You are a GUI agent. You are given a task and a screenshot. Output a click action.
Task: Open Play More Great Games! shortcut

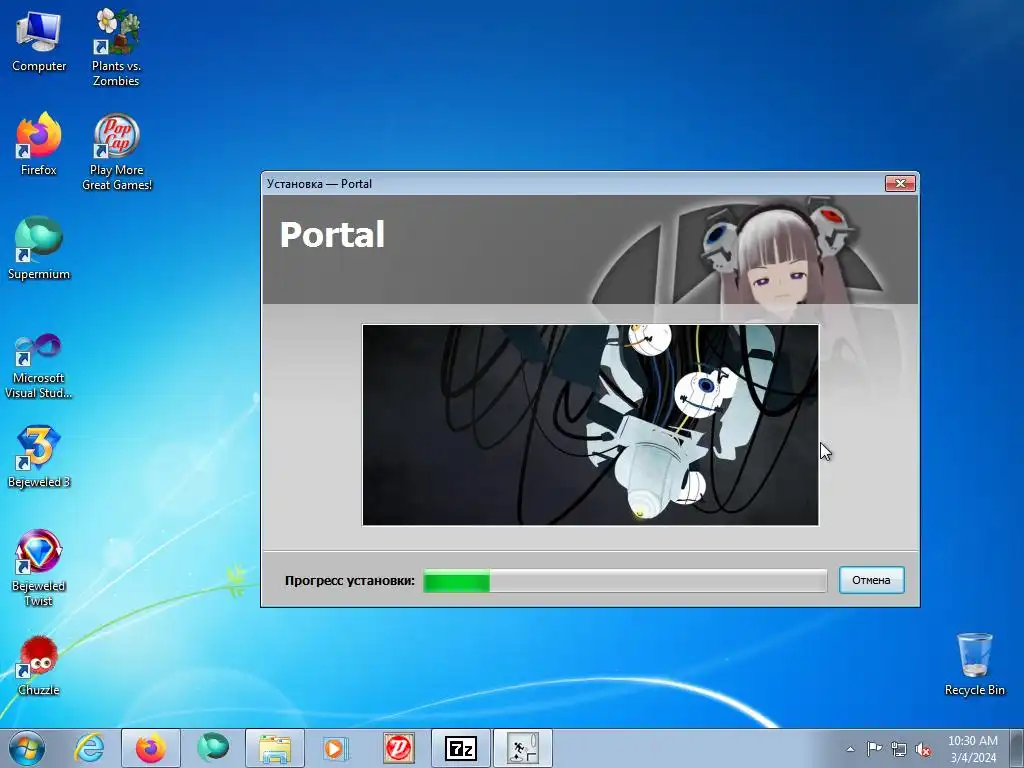117,152
